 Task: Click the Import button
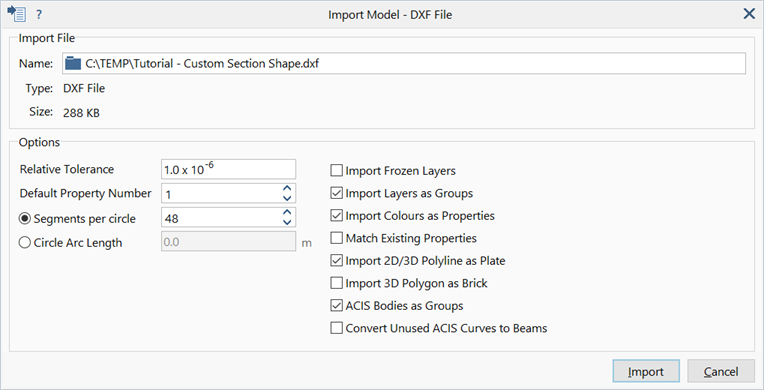tap(646, 371)
